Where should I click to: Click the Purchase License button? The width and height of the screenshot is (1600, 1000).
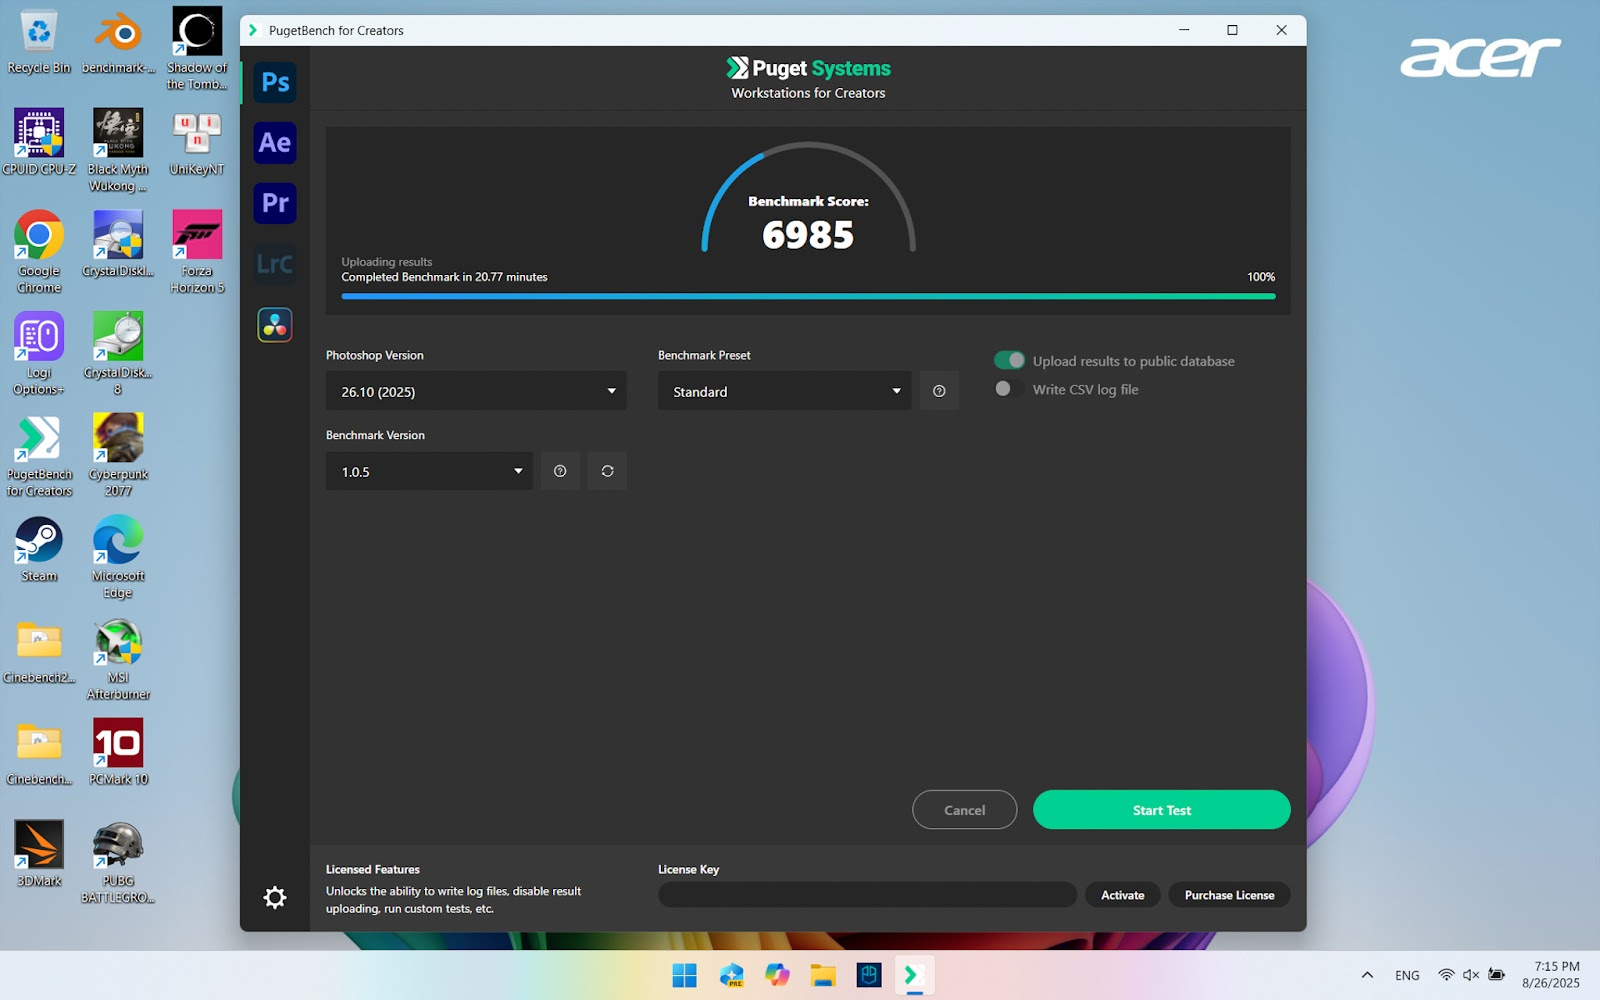pyautogui.click(x=1229, y=895)
